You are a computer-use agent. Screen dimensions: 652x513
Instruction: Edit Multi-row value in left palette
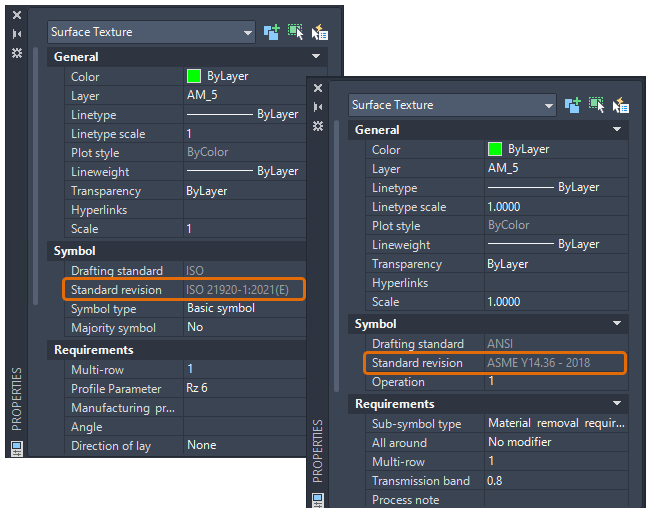(244, 370)
